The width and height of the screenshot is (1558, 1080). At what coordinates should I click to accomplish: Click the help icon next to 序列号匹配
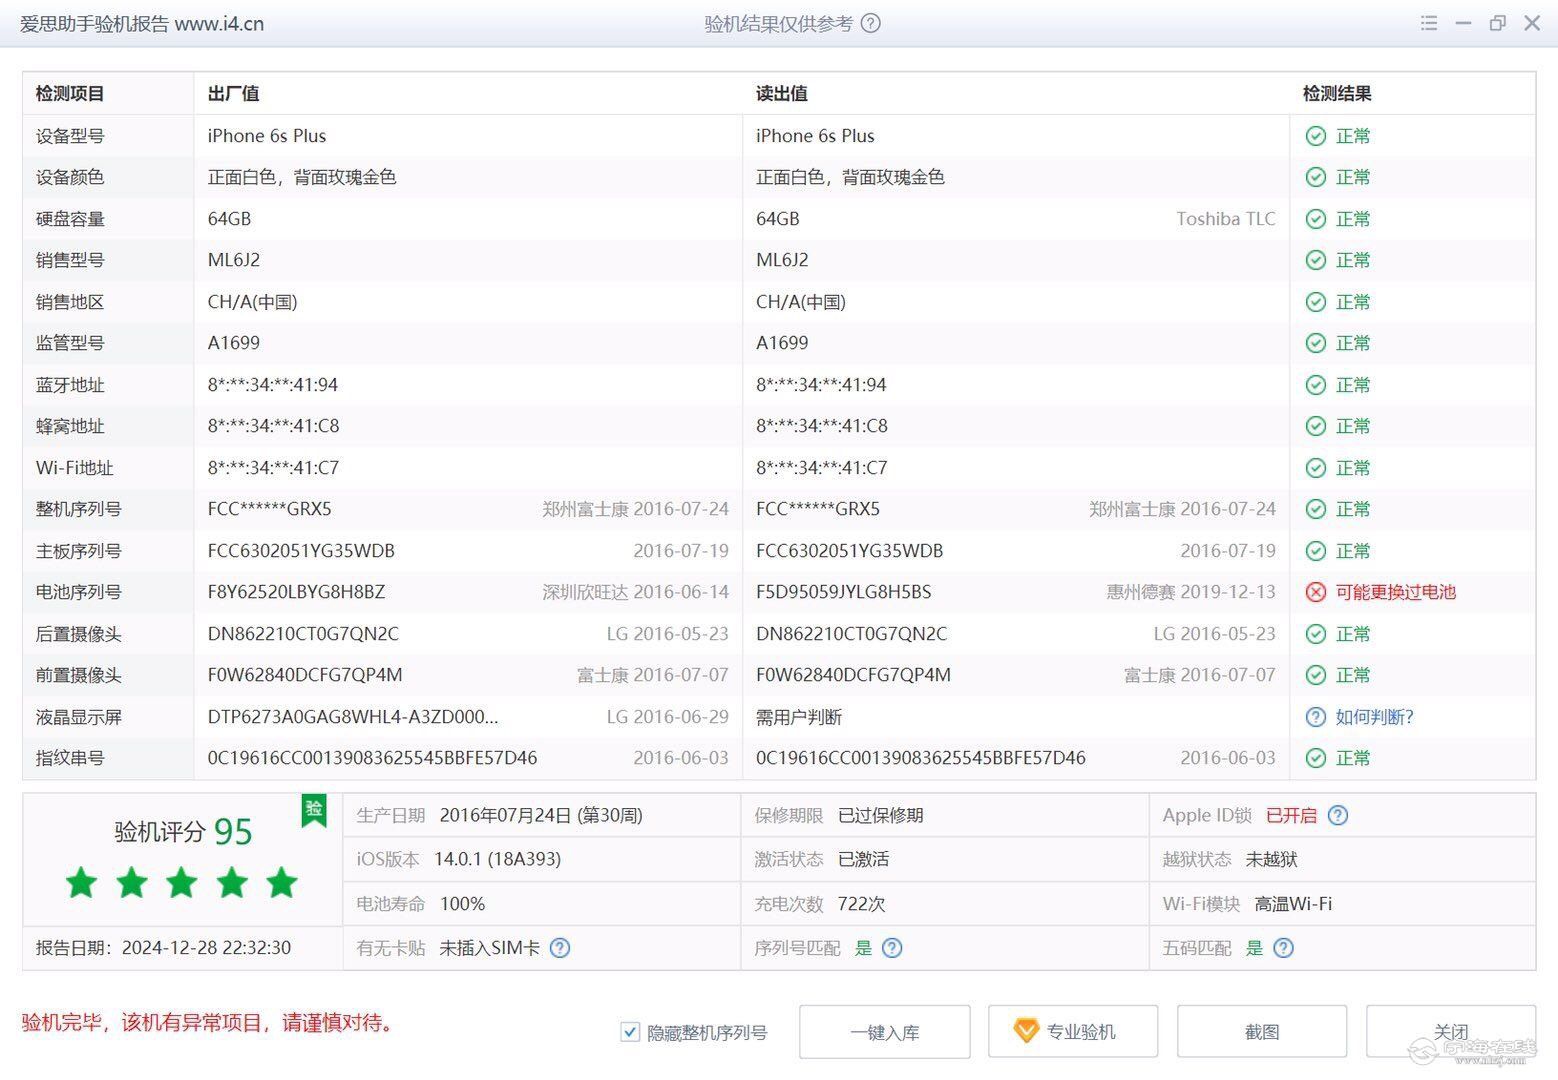pos(892,948)
